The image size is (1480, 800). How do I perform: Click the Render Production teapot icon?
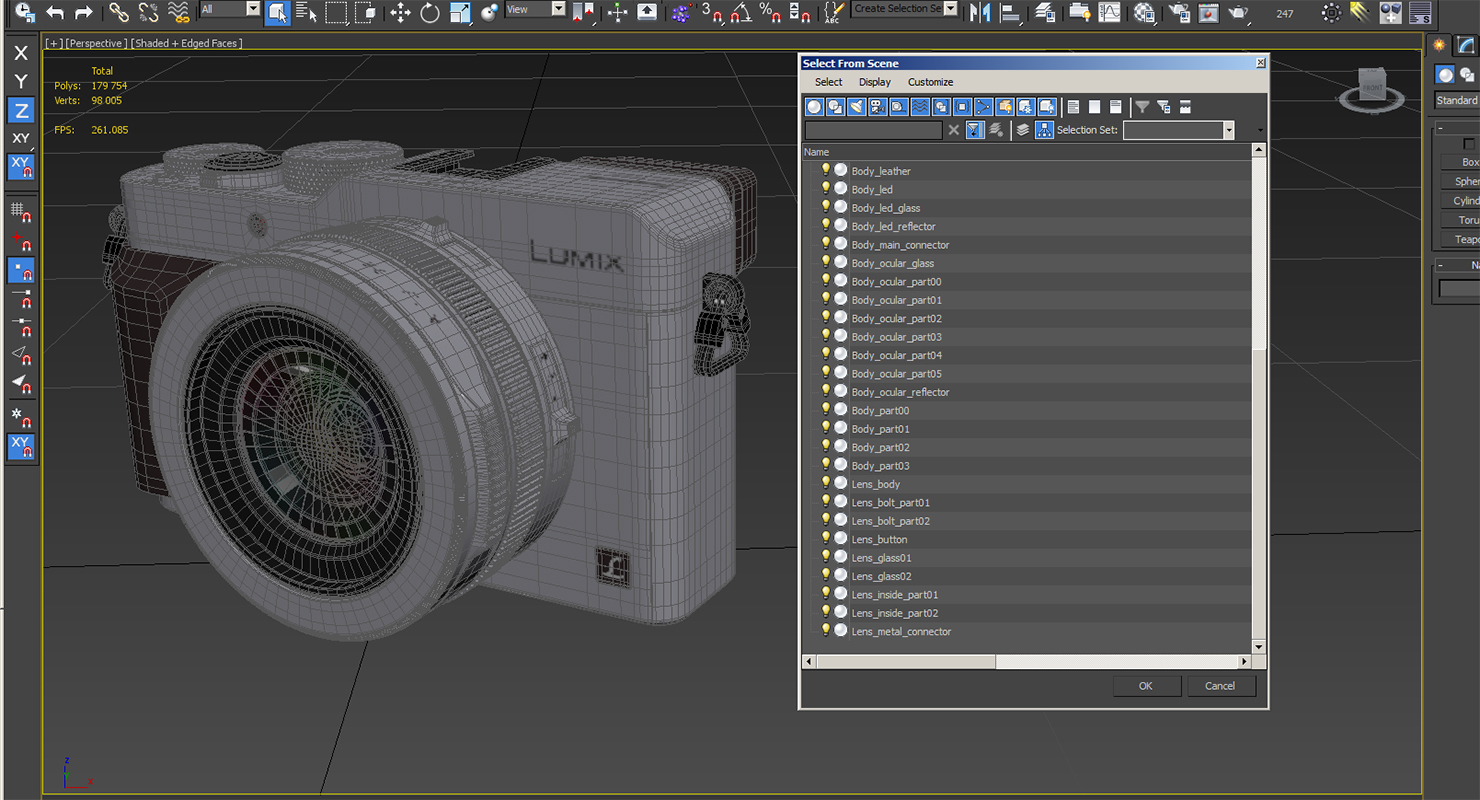[1239, 12]
